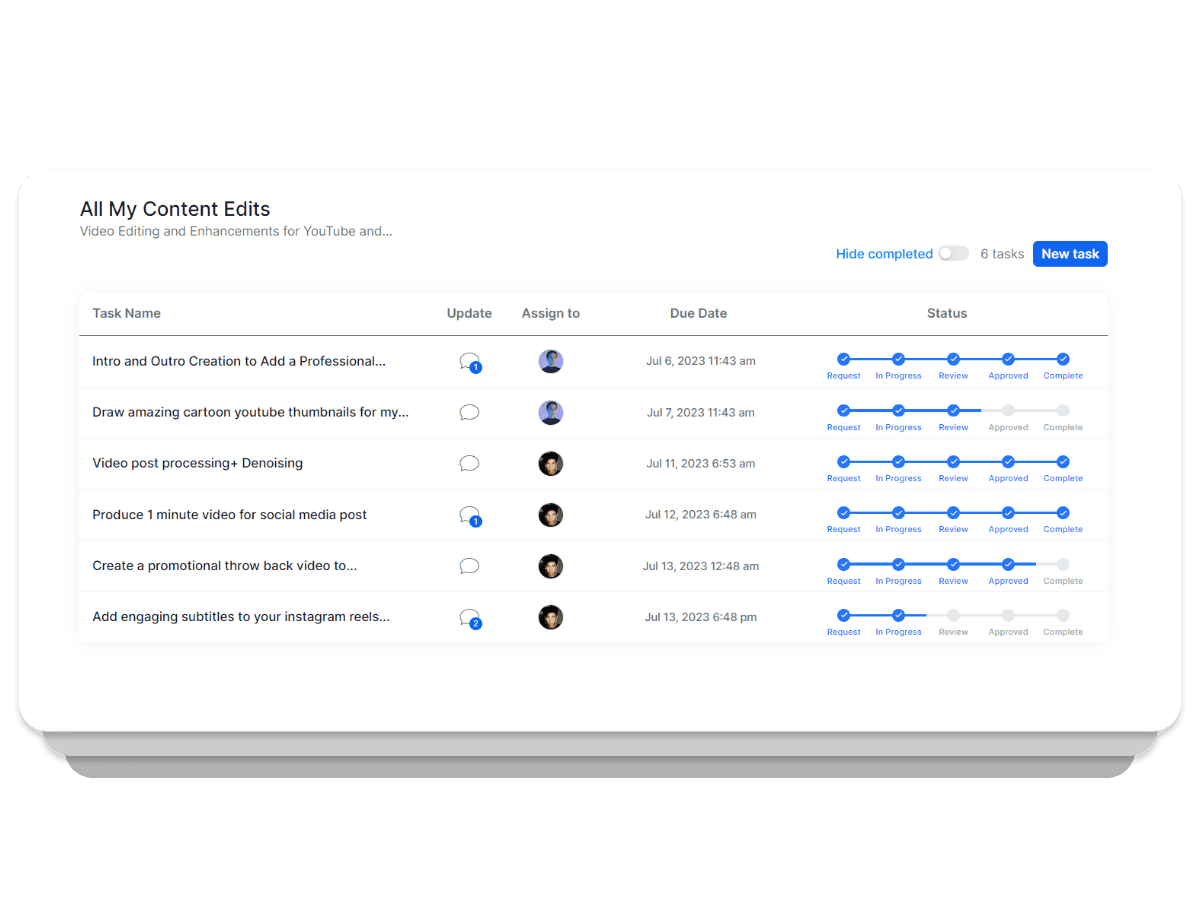Create a New task

[x=1070, y=254]
